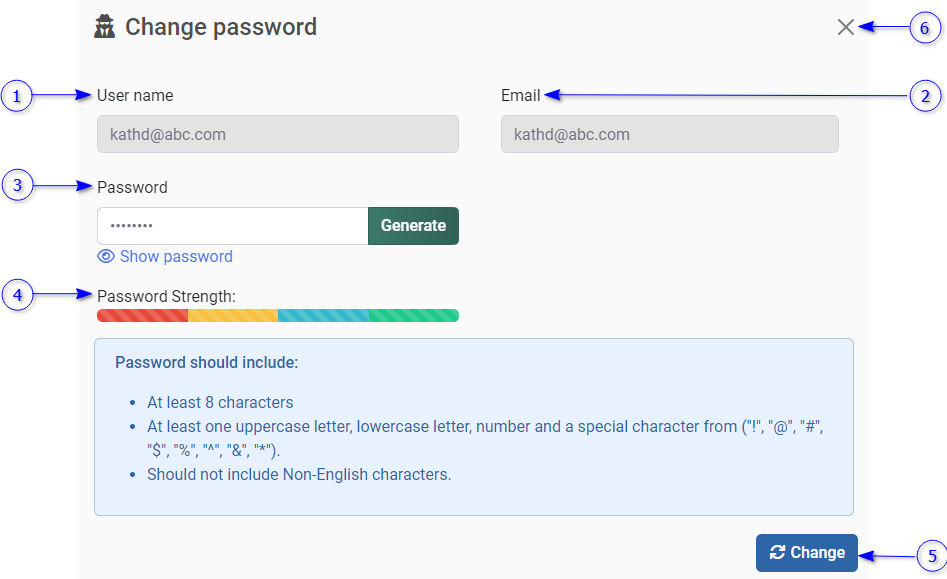Click callout marker number 4
Viewport: 947px width, 579px height.
[x=17, y=294]
